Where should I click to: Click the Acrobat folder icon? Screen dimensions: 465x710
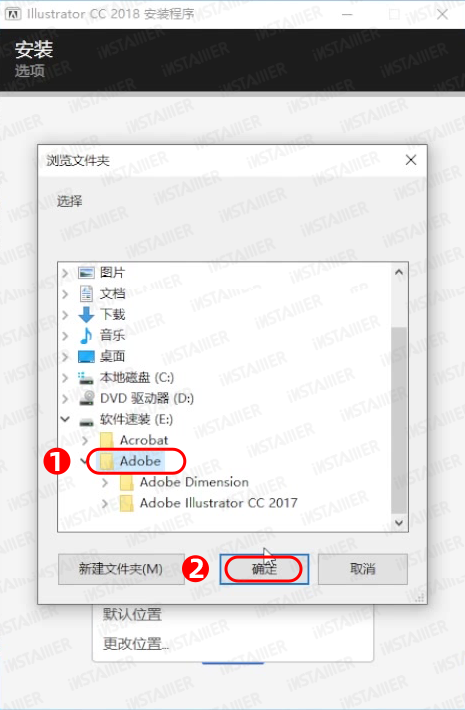coord(106,440)
